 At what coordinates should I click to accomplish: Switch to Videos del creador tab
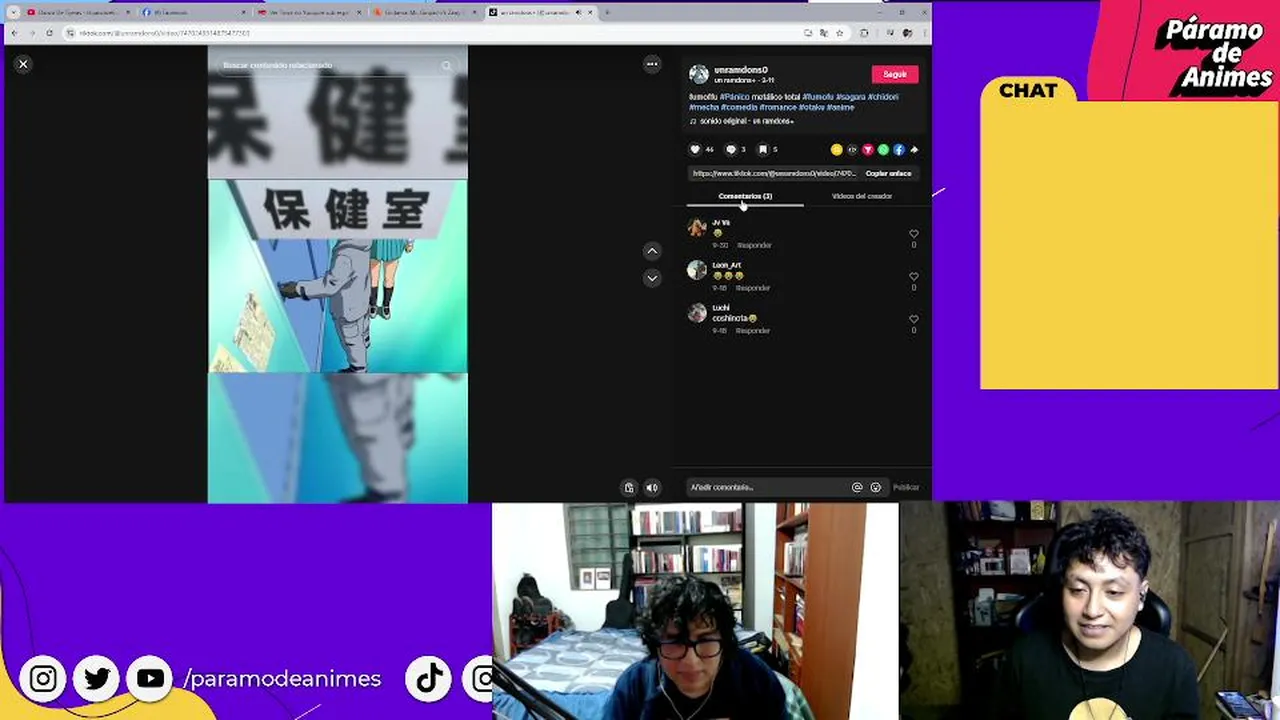point(862,196)
